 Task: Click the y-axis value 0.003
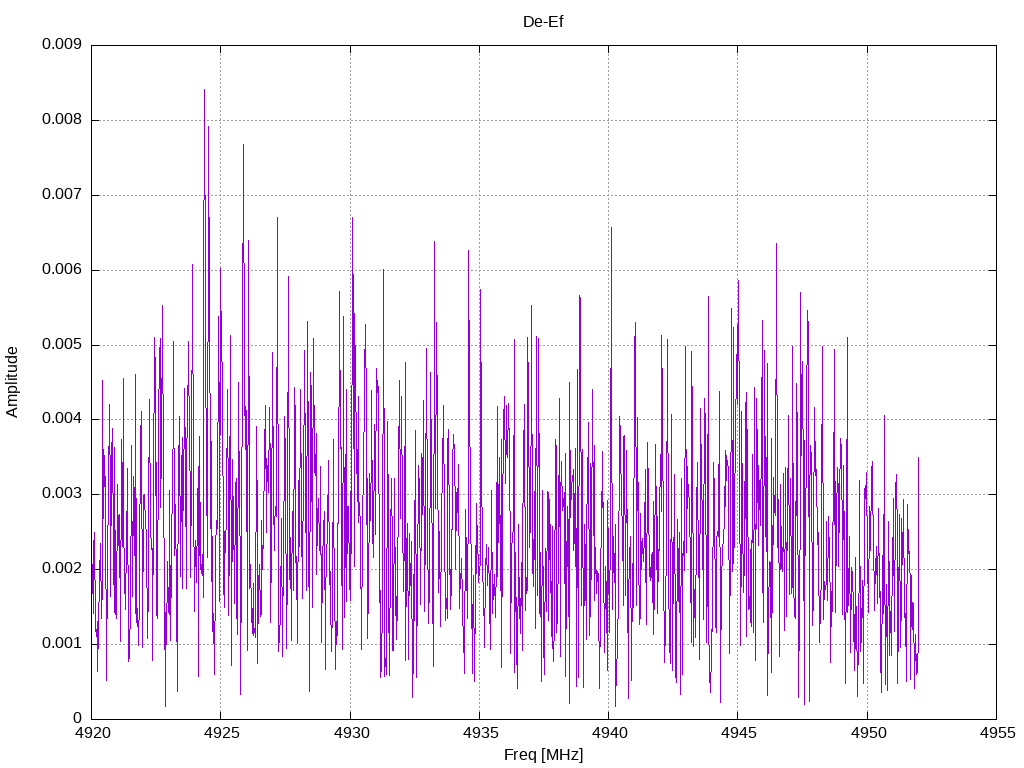(x=61, y=494)
